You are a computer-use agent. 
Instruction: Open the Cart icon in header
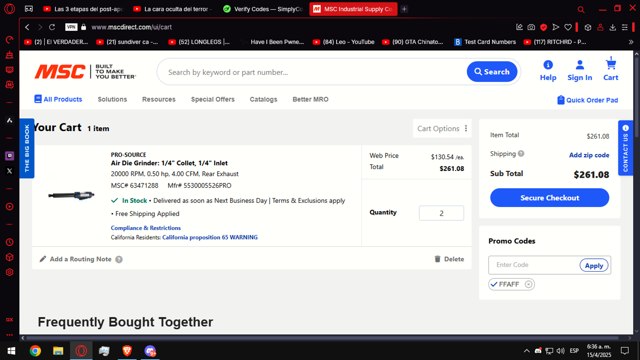611,64
